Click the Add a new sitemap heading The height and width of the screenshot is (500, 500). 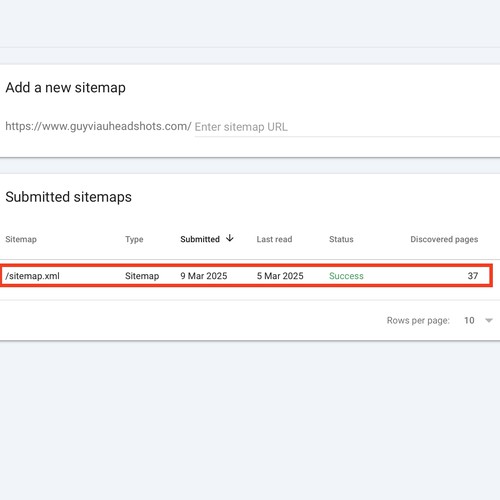tap(65, 88)
